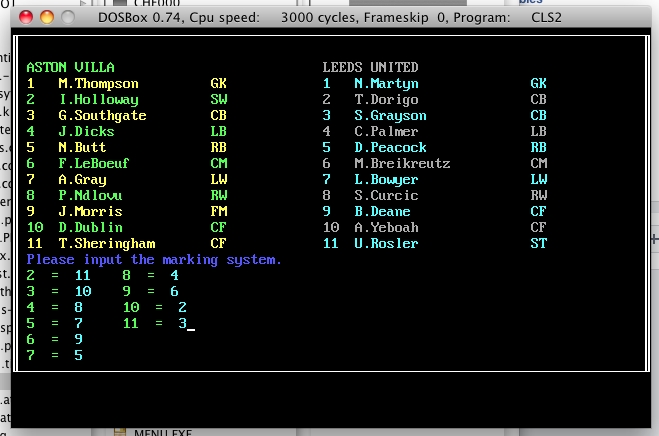Click the '3 = 10' marking entry

click(x=58, y=291)
